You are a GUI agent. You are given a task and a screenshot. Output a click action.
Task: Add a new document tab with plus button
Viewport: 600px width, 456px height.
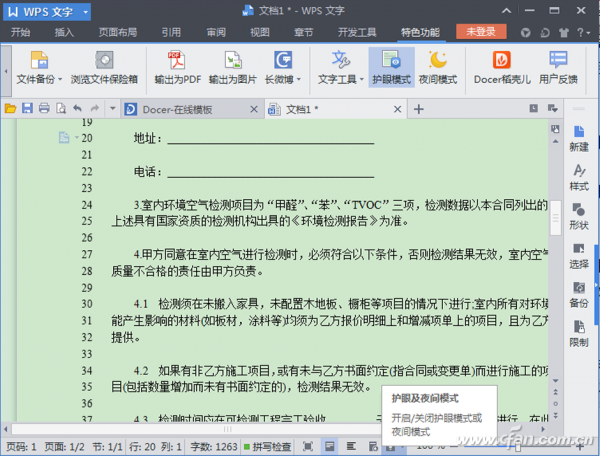tap(419, 108)
